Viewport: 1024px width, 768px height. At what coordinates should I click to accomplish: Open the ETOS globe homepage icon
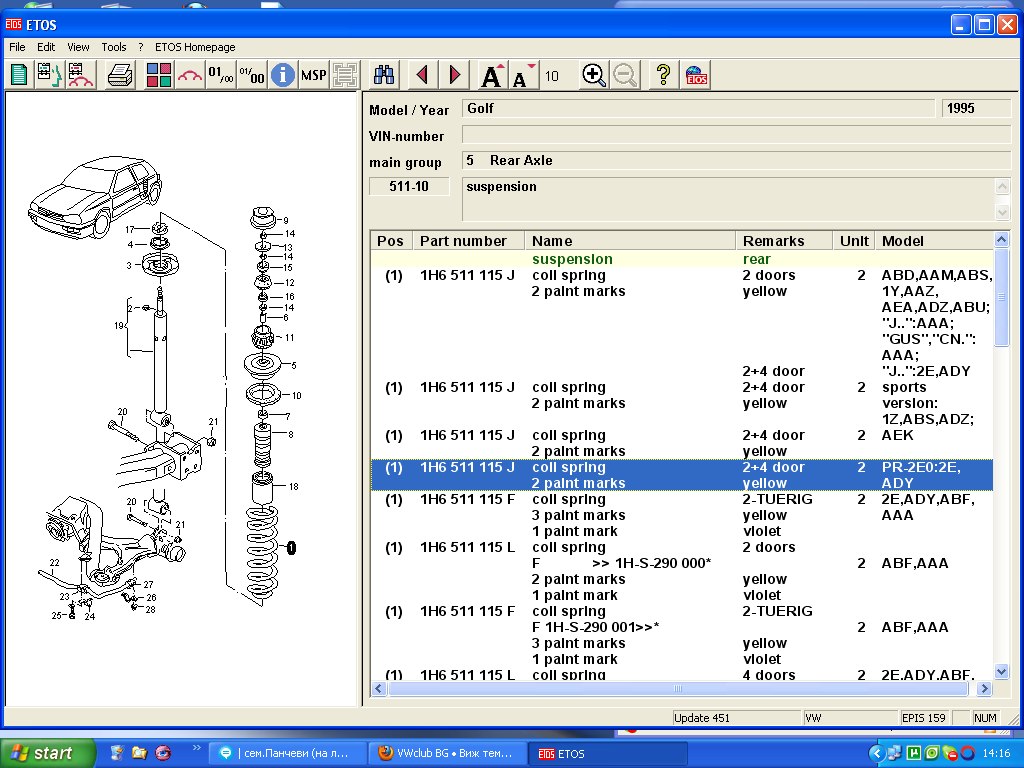(x=697, y=75)
